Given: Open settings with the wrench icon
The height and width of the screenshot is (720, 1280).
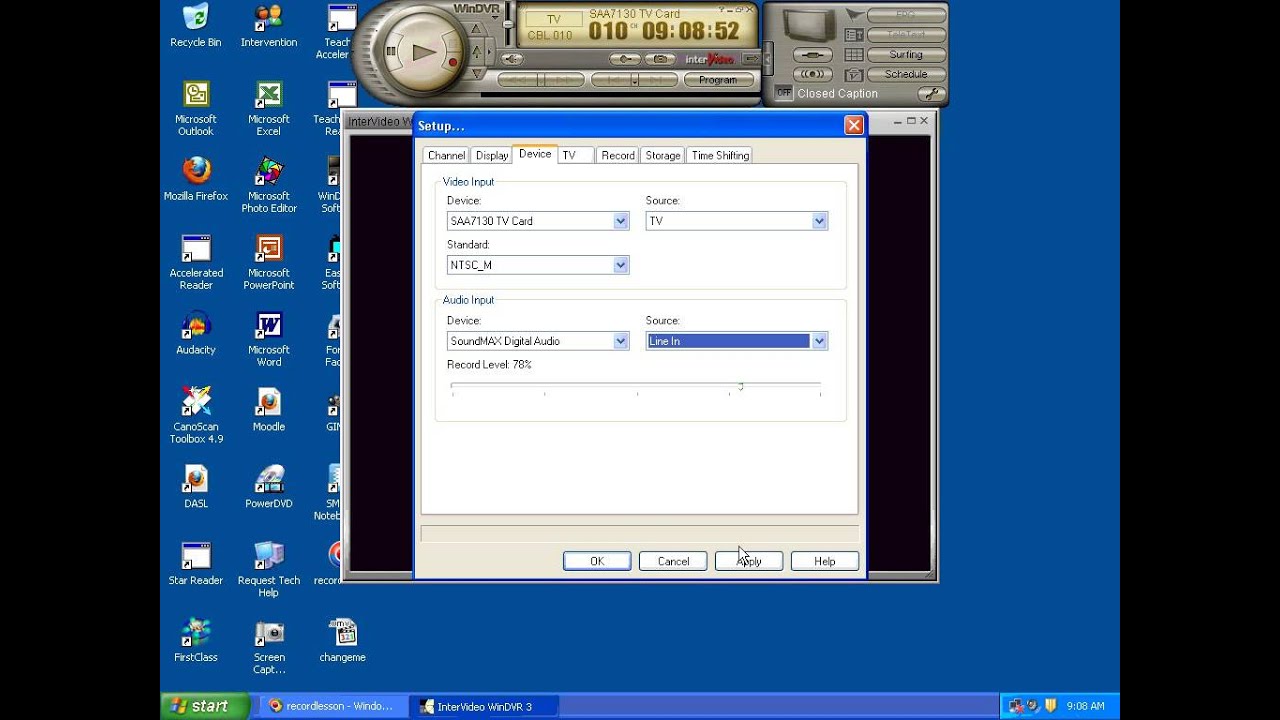Looking at the screenshot, I should (x=931, y=94).
